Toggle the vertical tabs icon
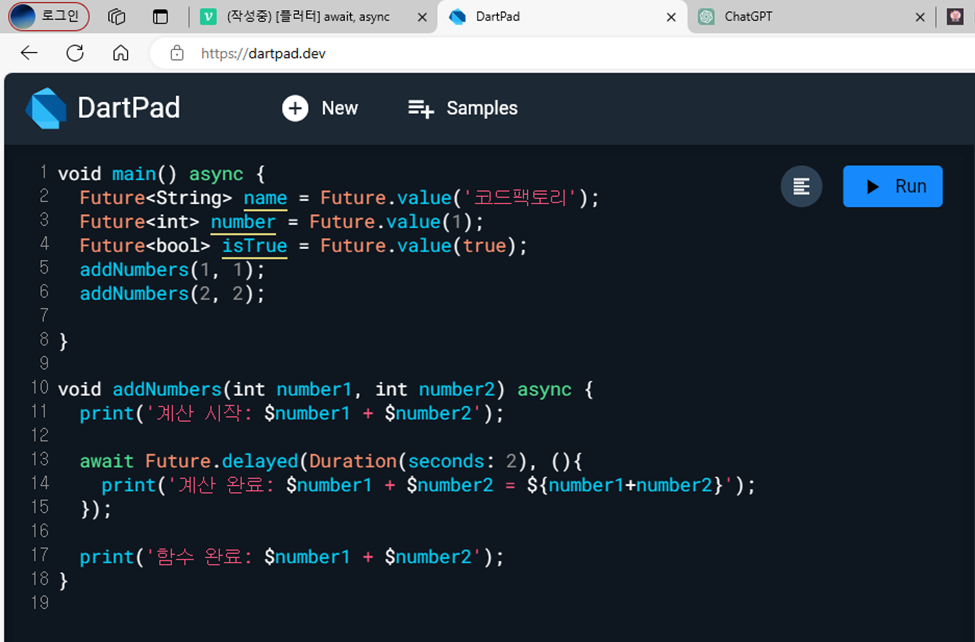This screenshot has width=975, height=642. tap(160, 17)
